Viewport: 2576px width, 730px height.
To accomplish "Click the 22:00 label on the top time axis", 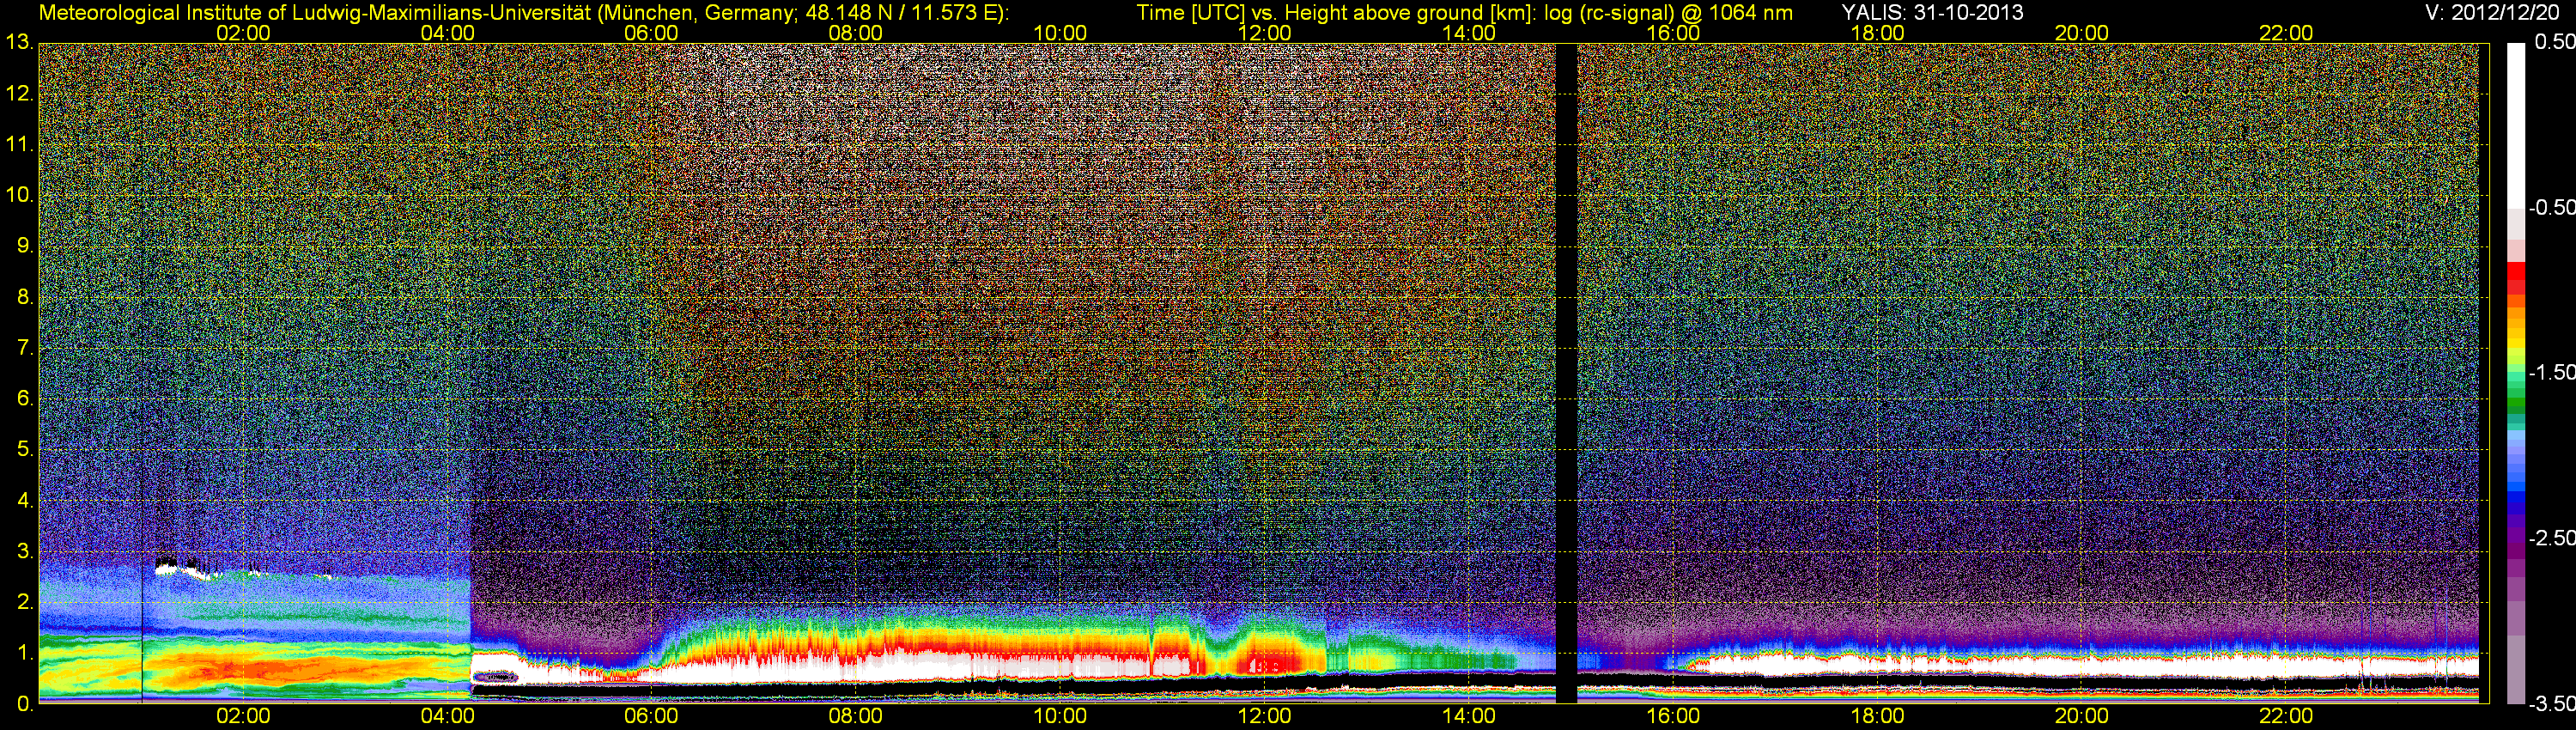I will (x=2286, y=33).
